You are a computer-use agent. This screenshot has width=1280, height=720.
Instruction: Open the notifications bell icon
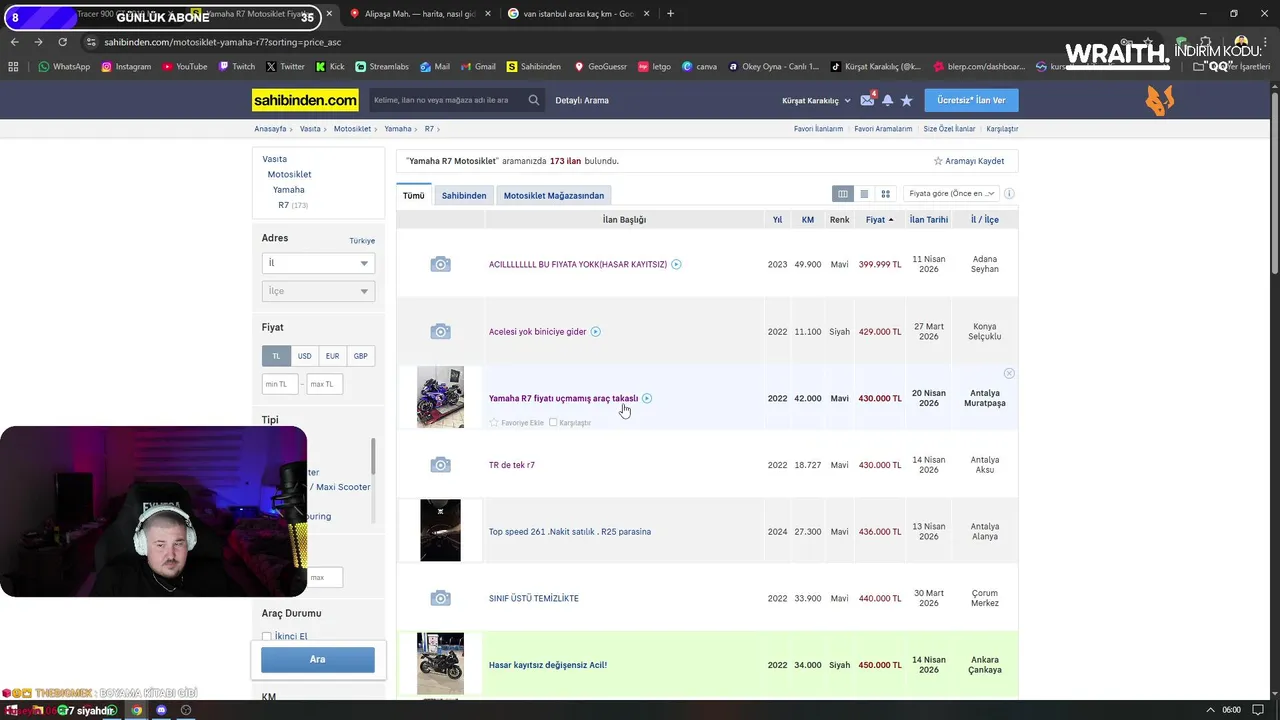[x=887, y=100]
